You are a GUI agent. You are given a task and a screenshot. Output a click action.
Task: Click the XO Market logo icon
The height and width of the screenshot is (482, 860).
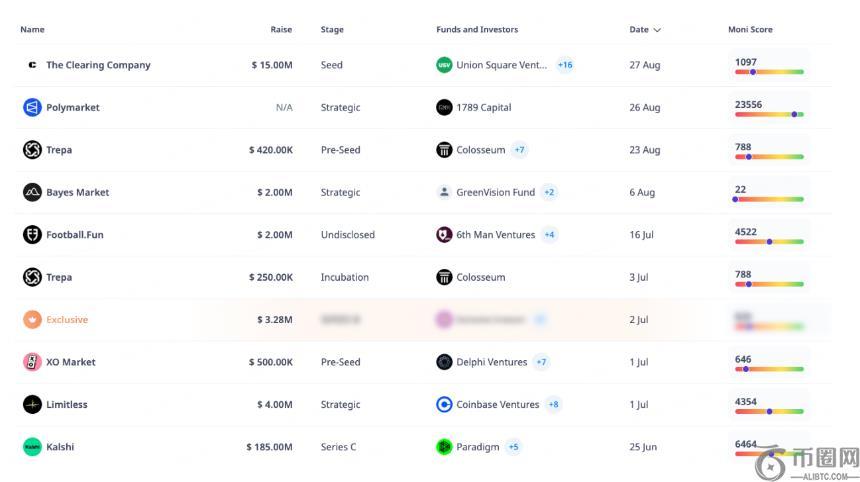(32, 362)
